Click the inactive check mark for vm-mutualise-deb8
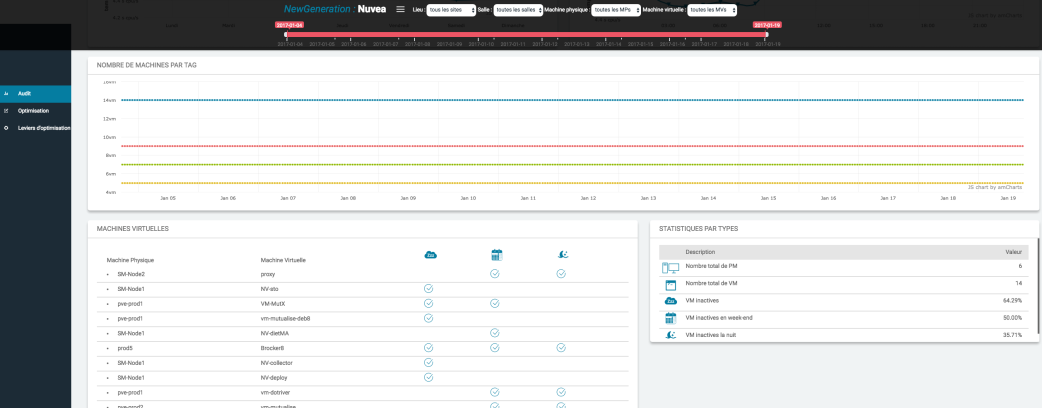This screenshot has height=408, width=1042. click(429, 318)
